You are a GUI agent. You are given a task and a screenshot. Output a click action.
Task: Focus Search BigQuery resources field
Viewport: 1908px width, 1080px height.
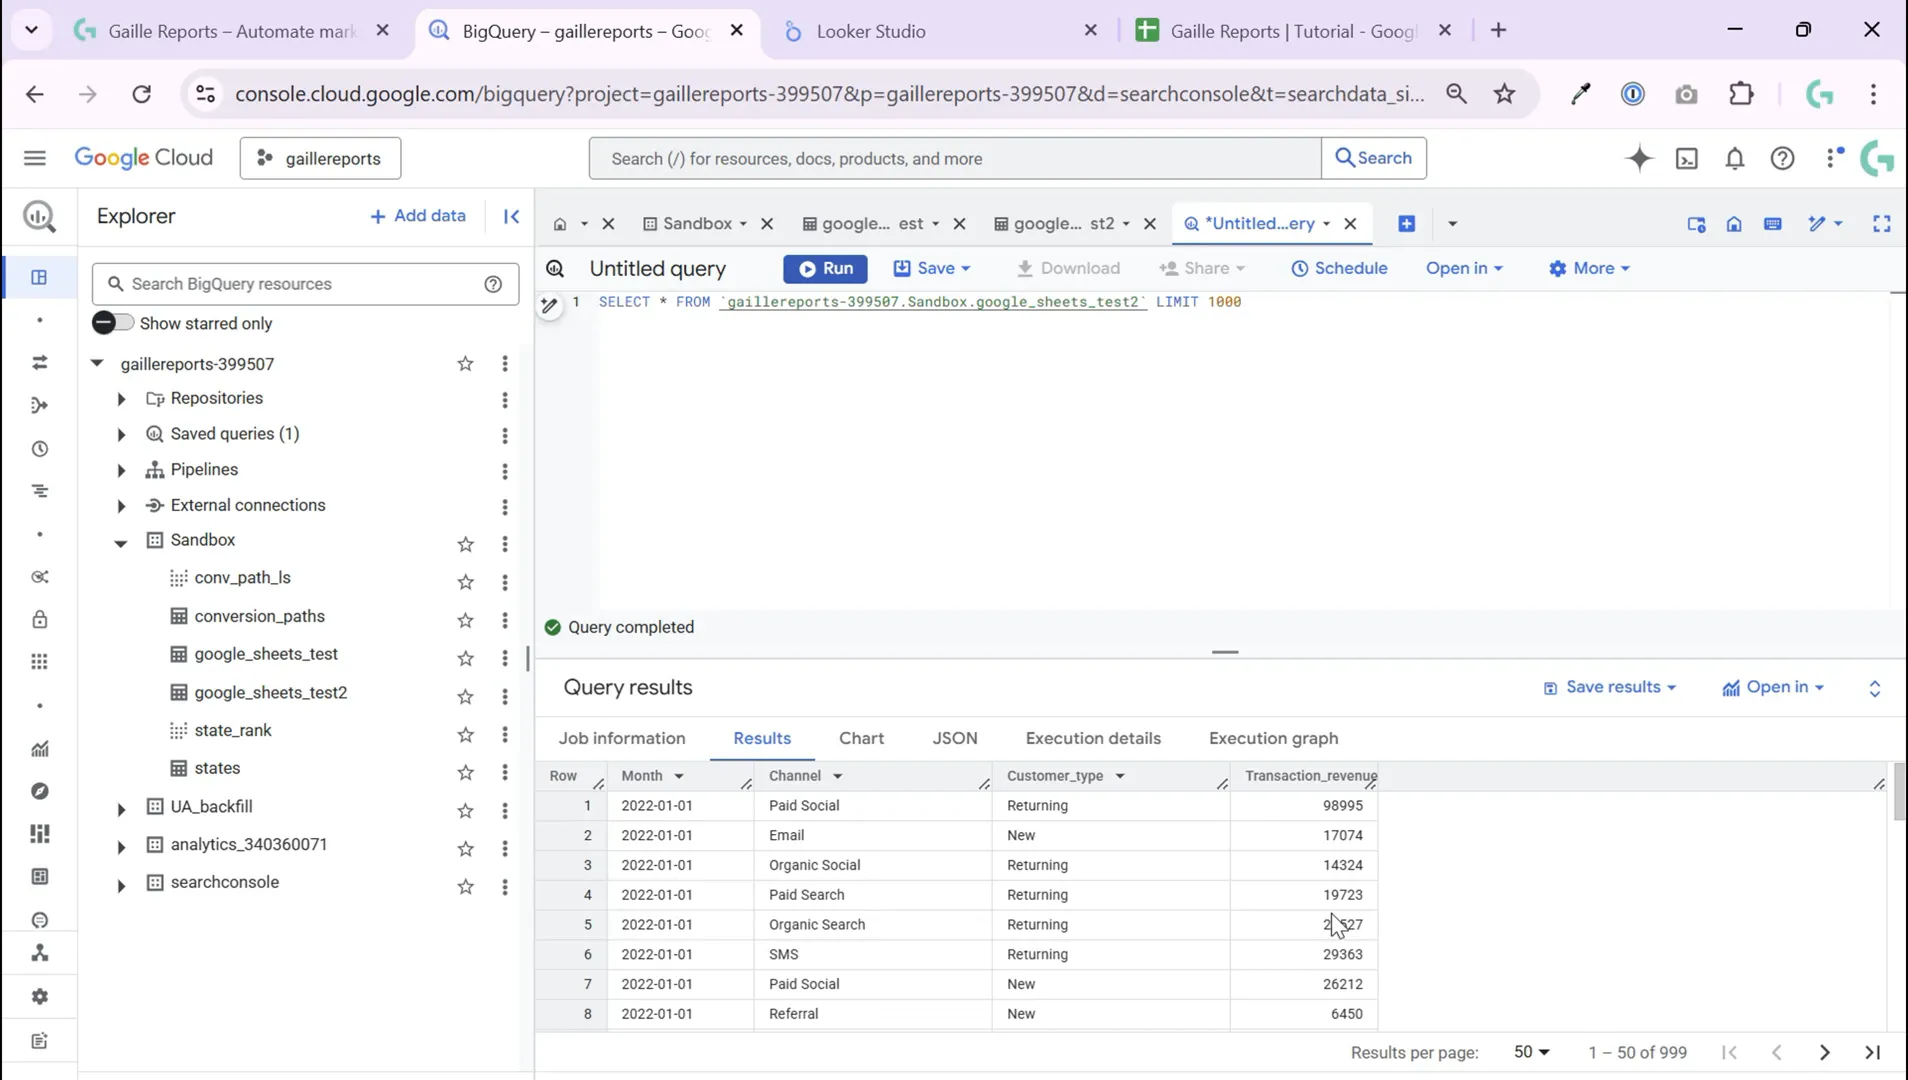pos(305,284)
